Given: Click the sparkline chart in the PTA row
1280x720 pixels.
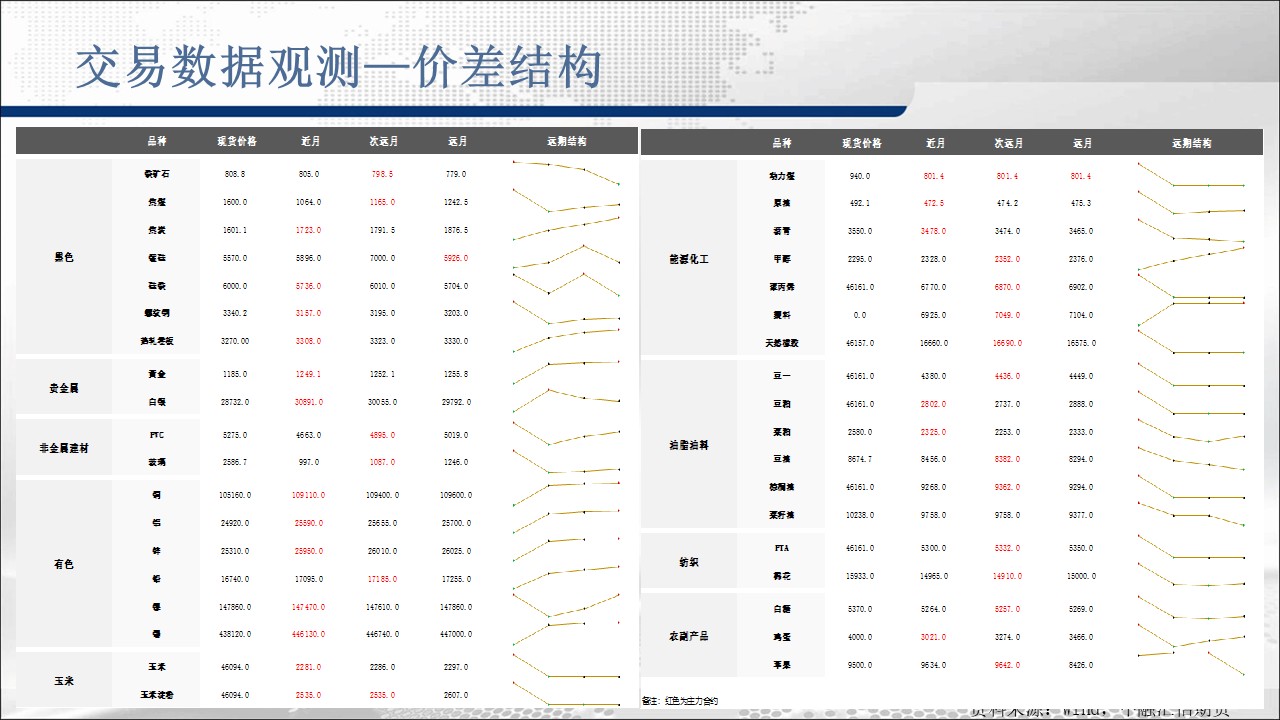Looking at the screenshot, I should coord(1191,548).
